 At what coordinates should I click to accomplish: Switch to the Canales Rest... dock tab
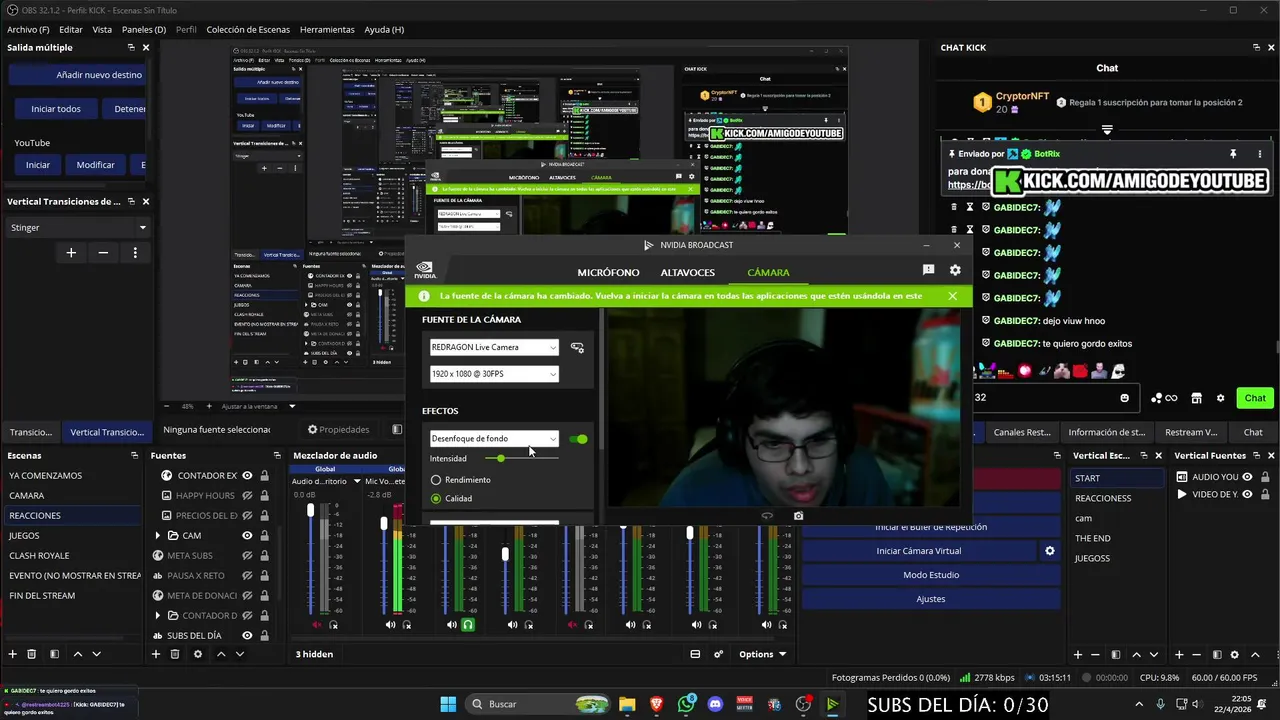tap(1022, 432)
